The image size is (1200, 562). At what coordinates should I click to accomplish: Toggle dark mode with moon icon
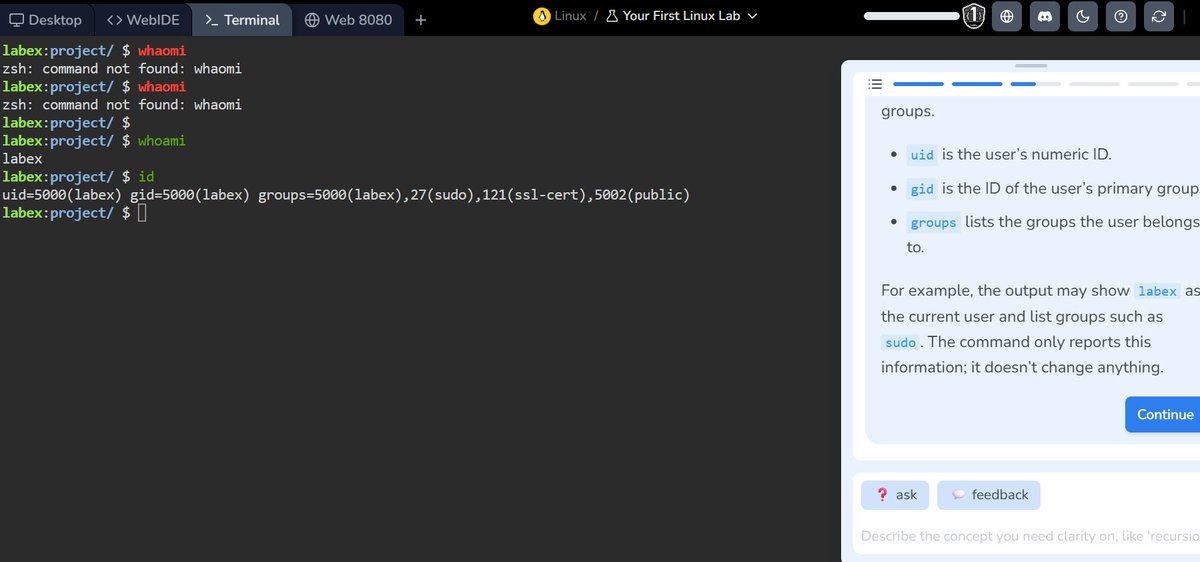[1084, 16]
